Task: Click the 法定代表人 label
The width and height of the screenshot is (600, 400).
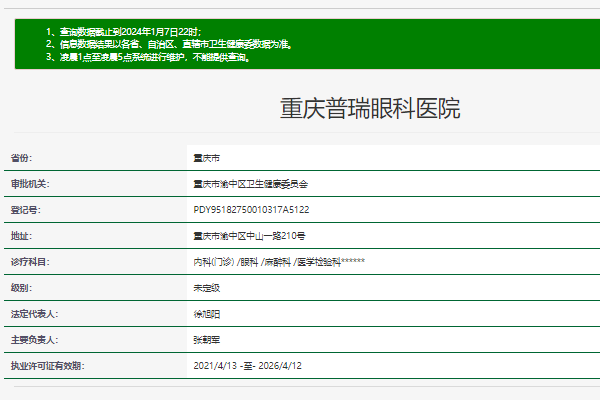Action: (x=34, y=314)
